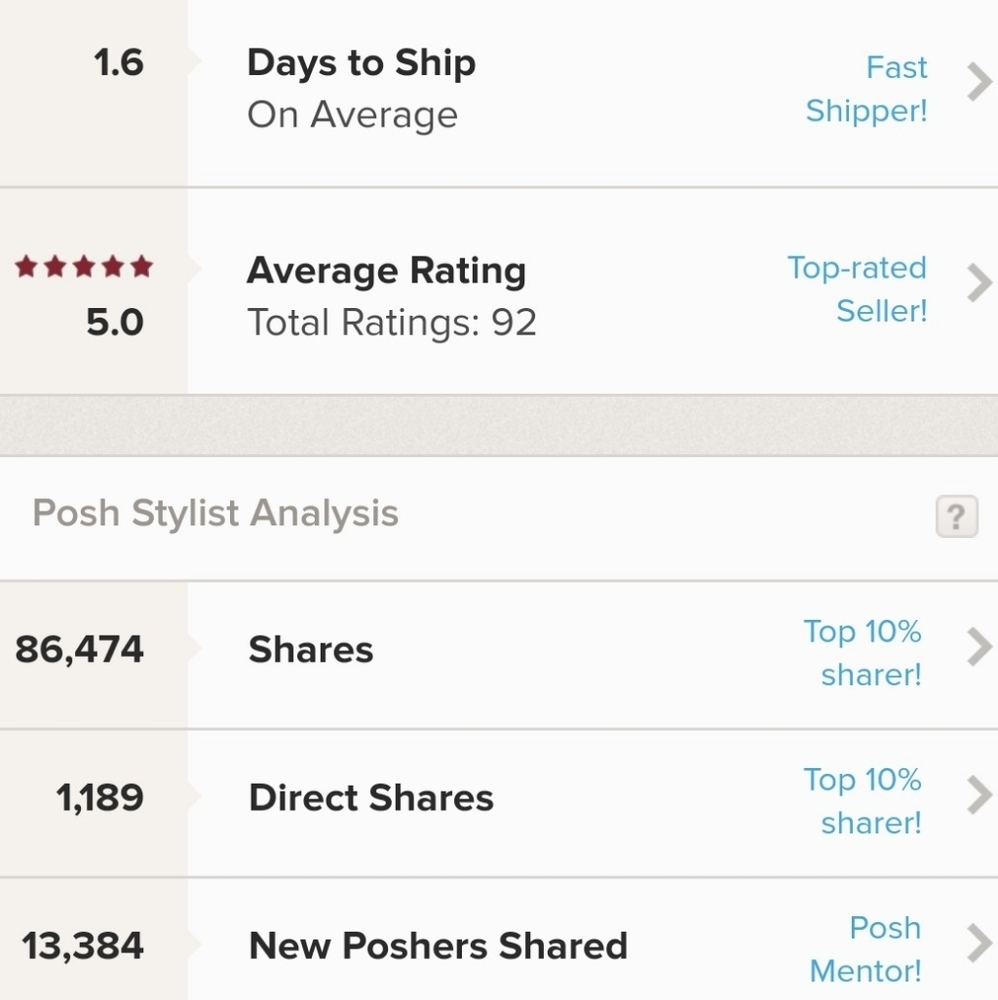
Task: Tap the 1.6 days value
Action: point(119,62)
